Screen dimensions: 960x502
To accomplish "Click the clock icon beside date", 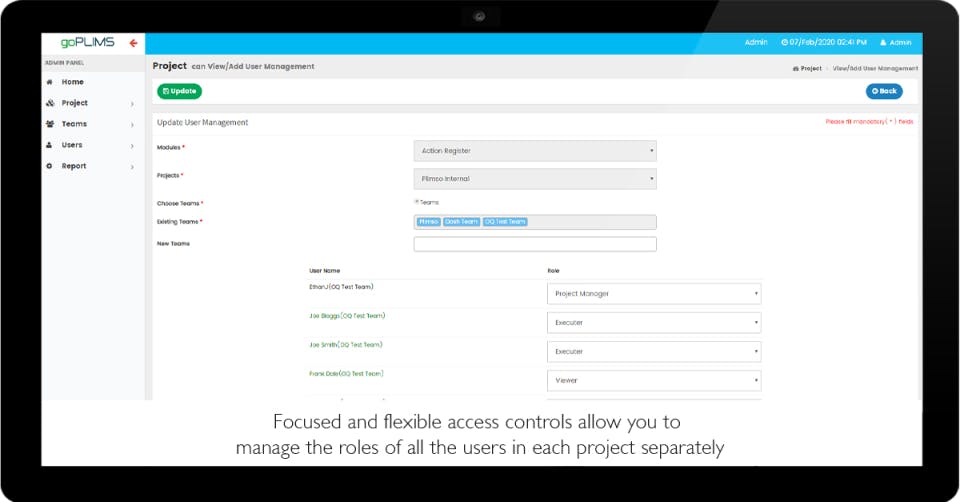I will [x=784, y=42].
